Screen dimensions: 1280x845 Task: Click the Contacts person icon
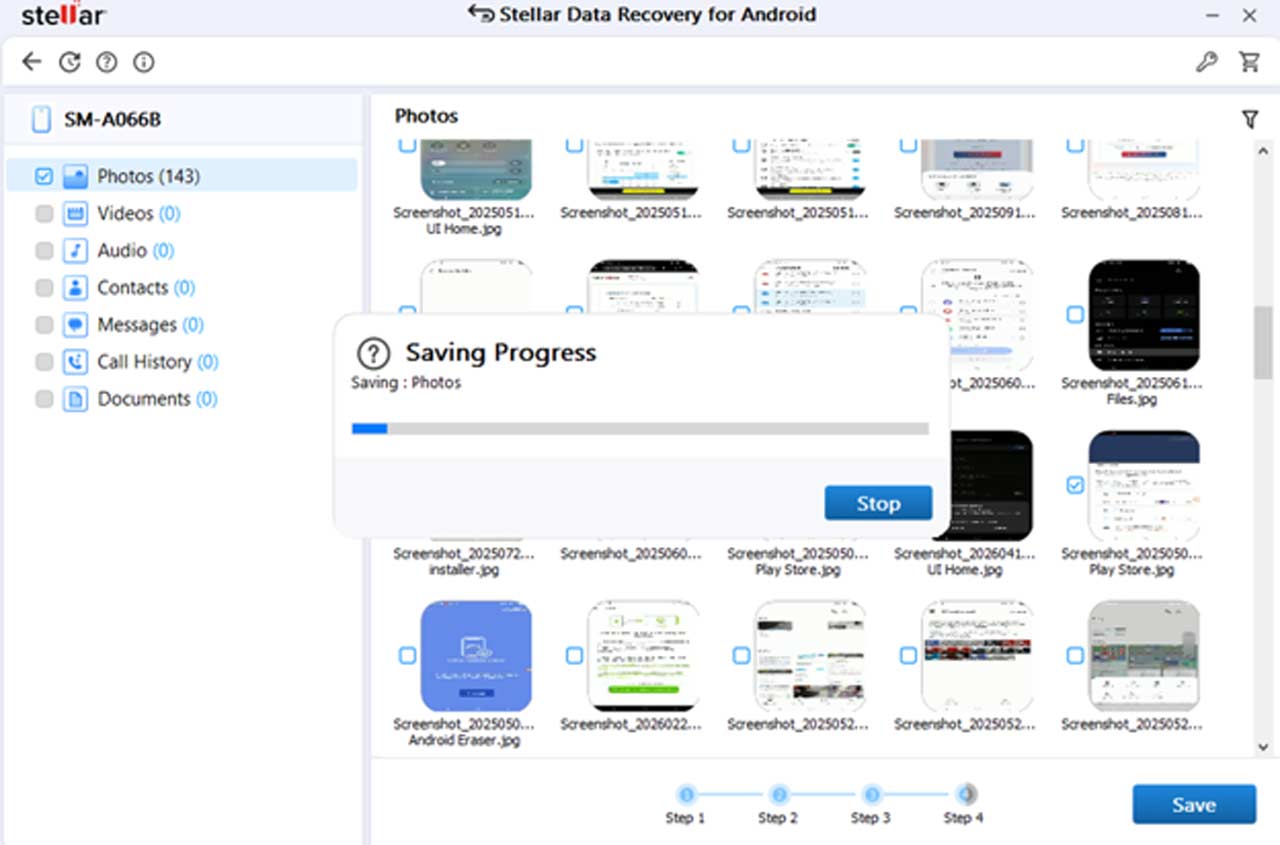click(75, 288)
